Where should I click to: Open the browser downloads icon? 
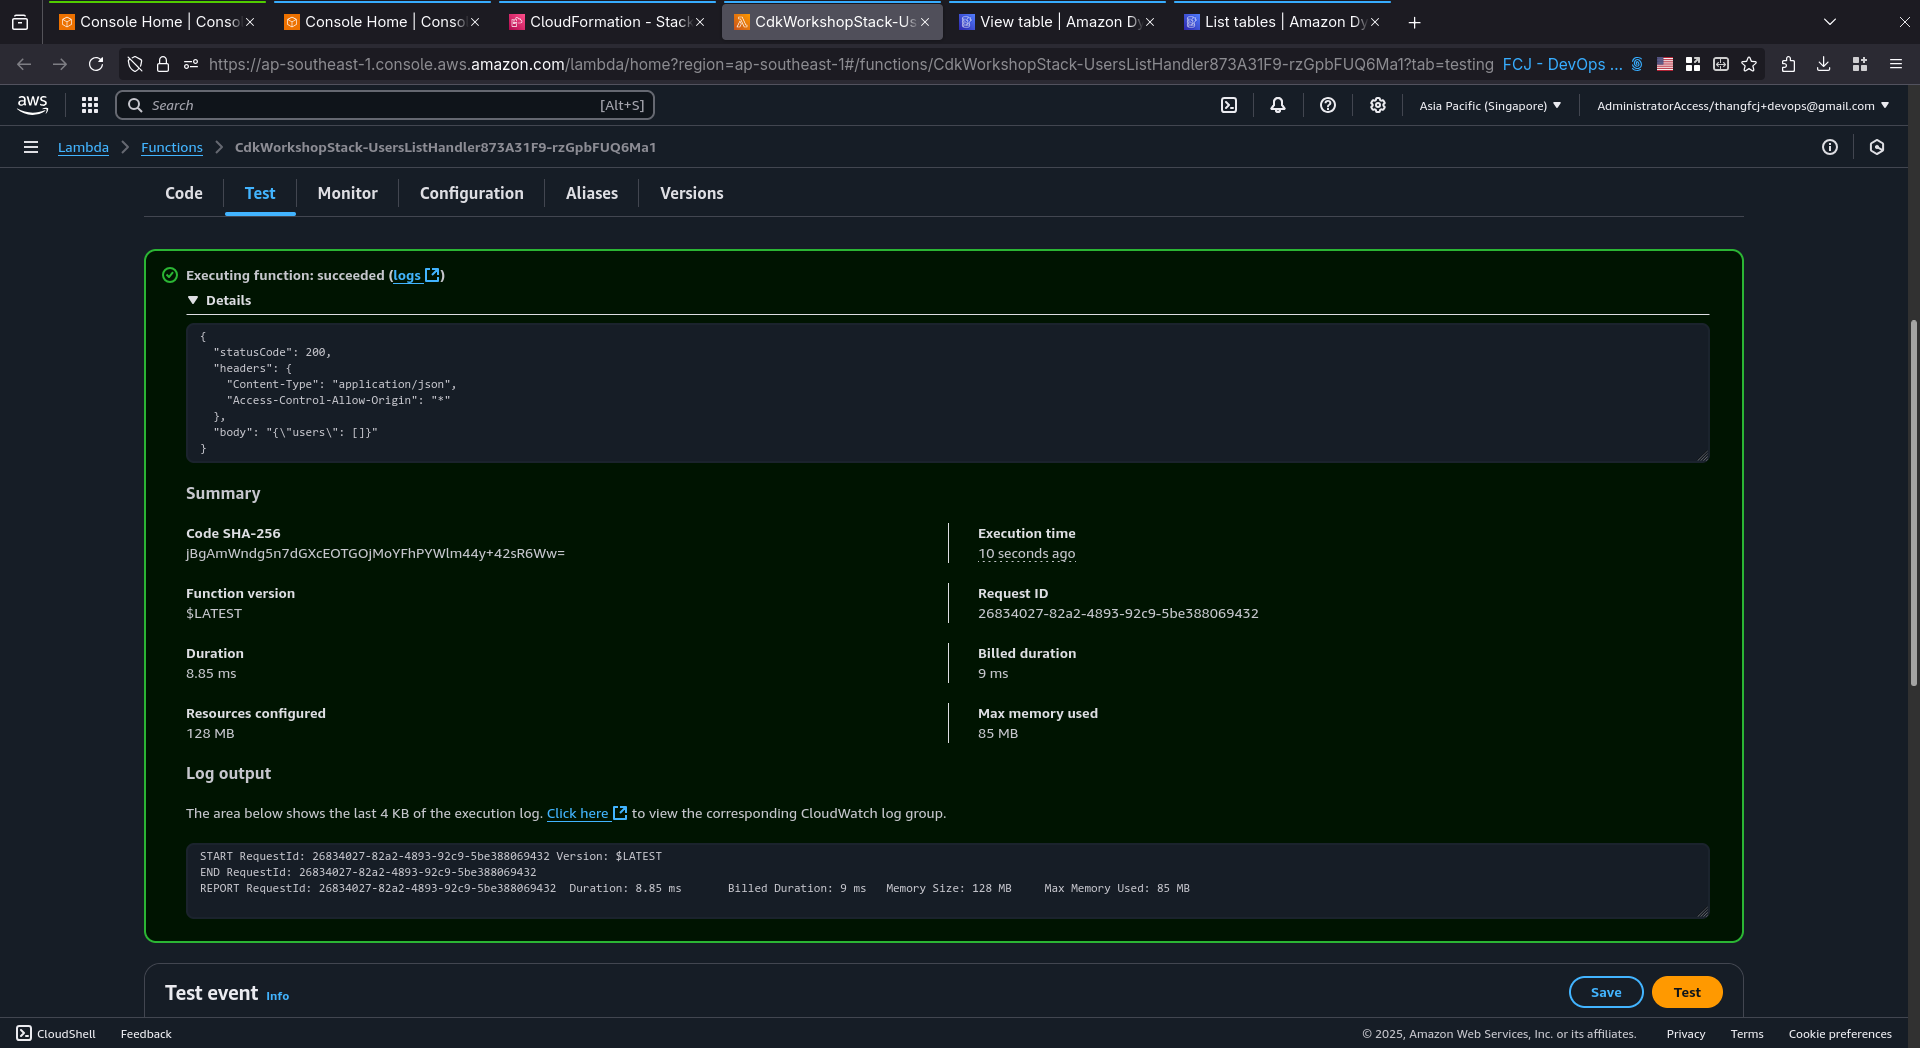(x=1824, y=64)
